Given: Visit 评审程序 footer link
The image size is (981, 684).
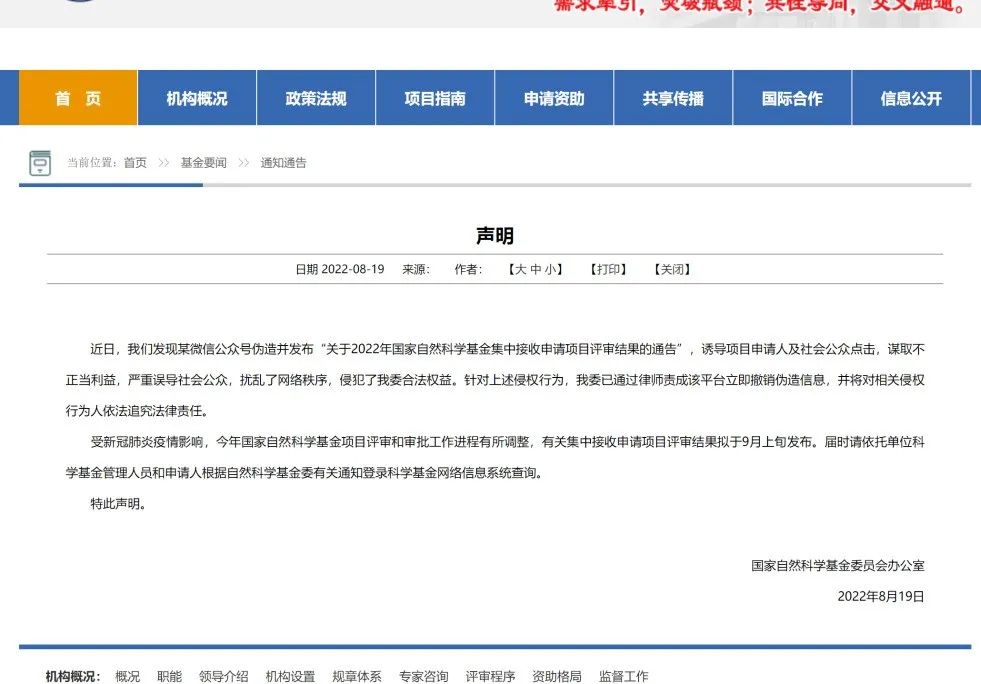Looking at the screenshot, I should click(490, 677).
